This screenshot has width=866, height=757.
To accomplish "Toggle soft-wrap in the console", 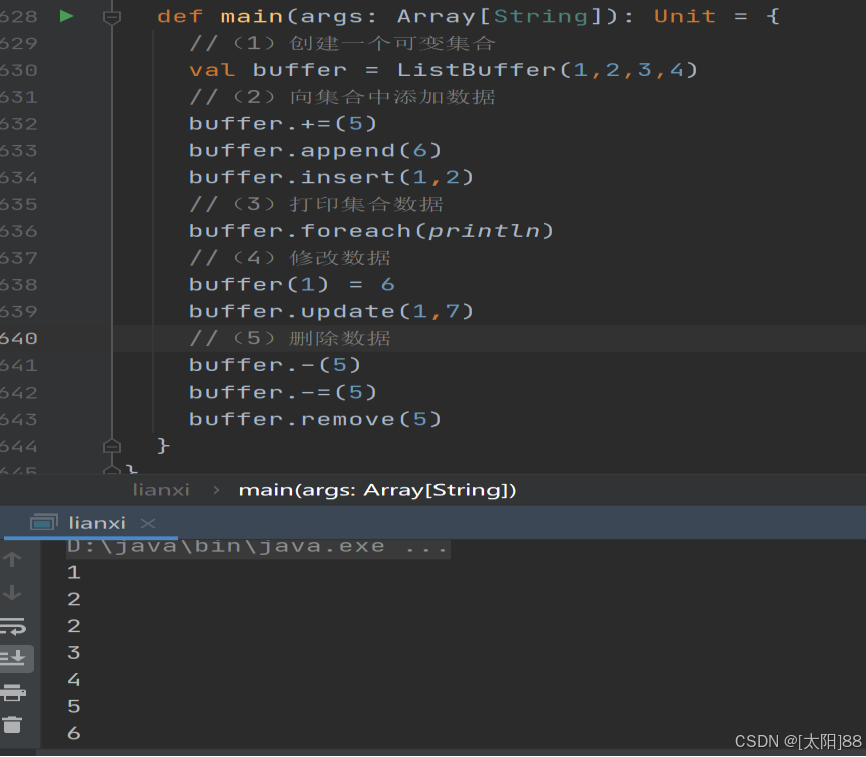I will pos(13,626).
